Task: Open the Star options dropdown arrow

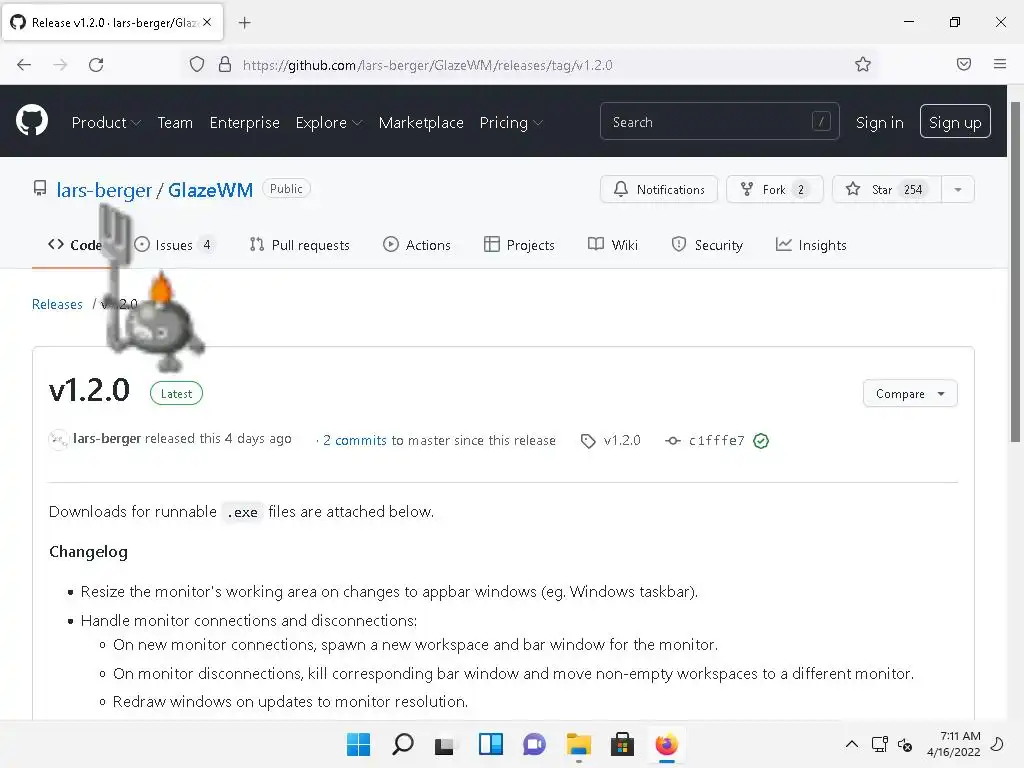Action: (x=958, y=189)
